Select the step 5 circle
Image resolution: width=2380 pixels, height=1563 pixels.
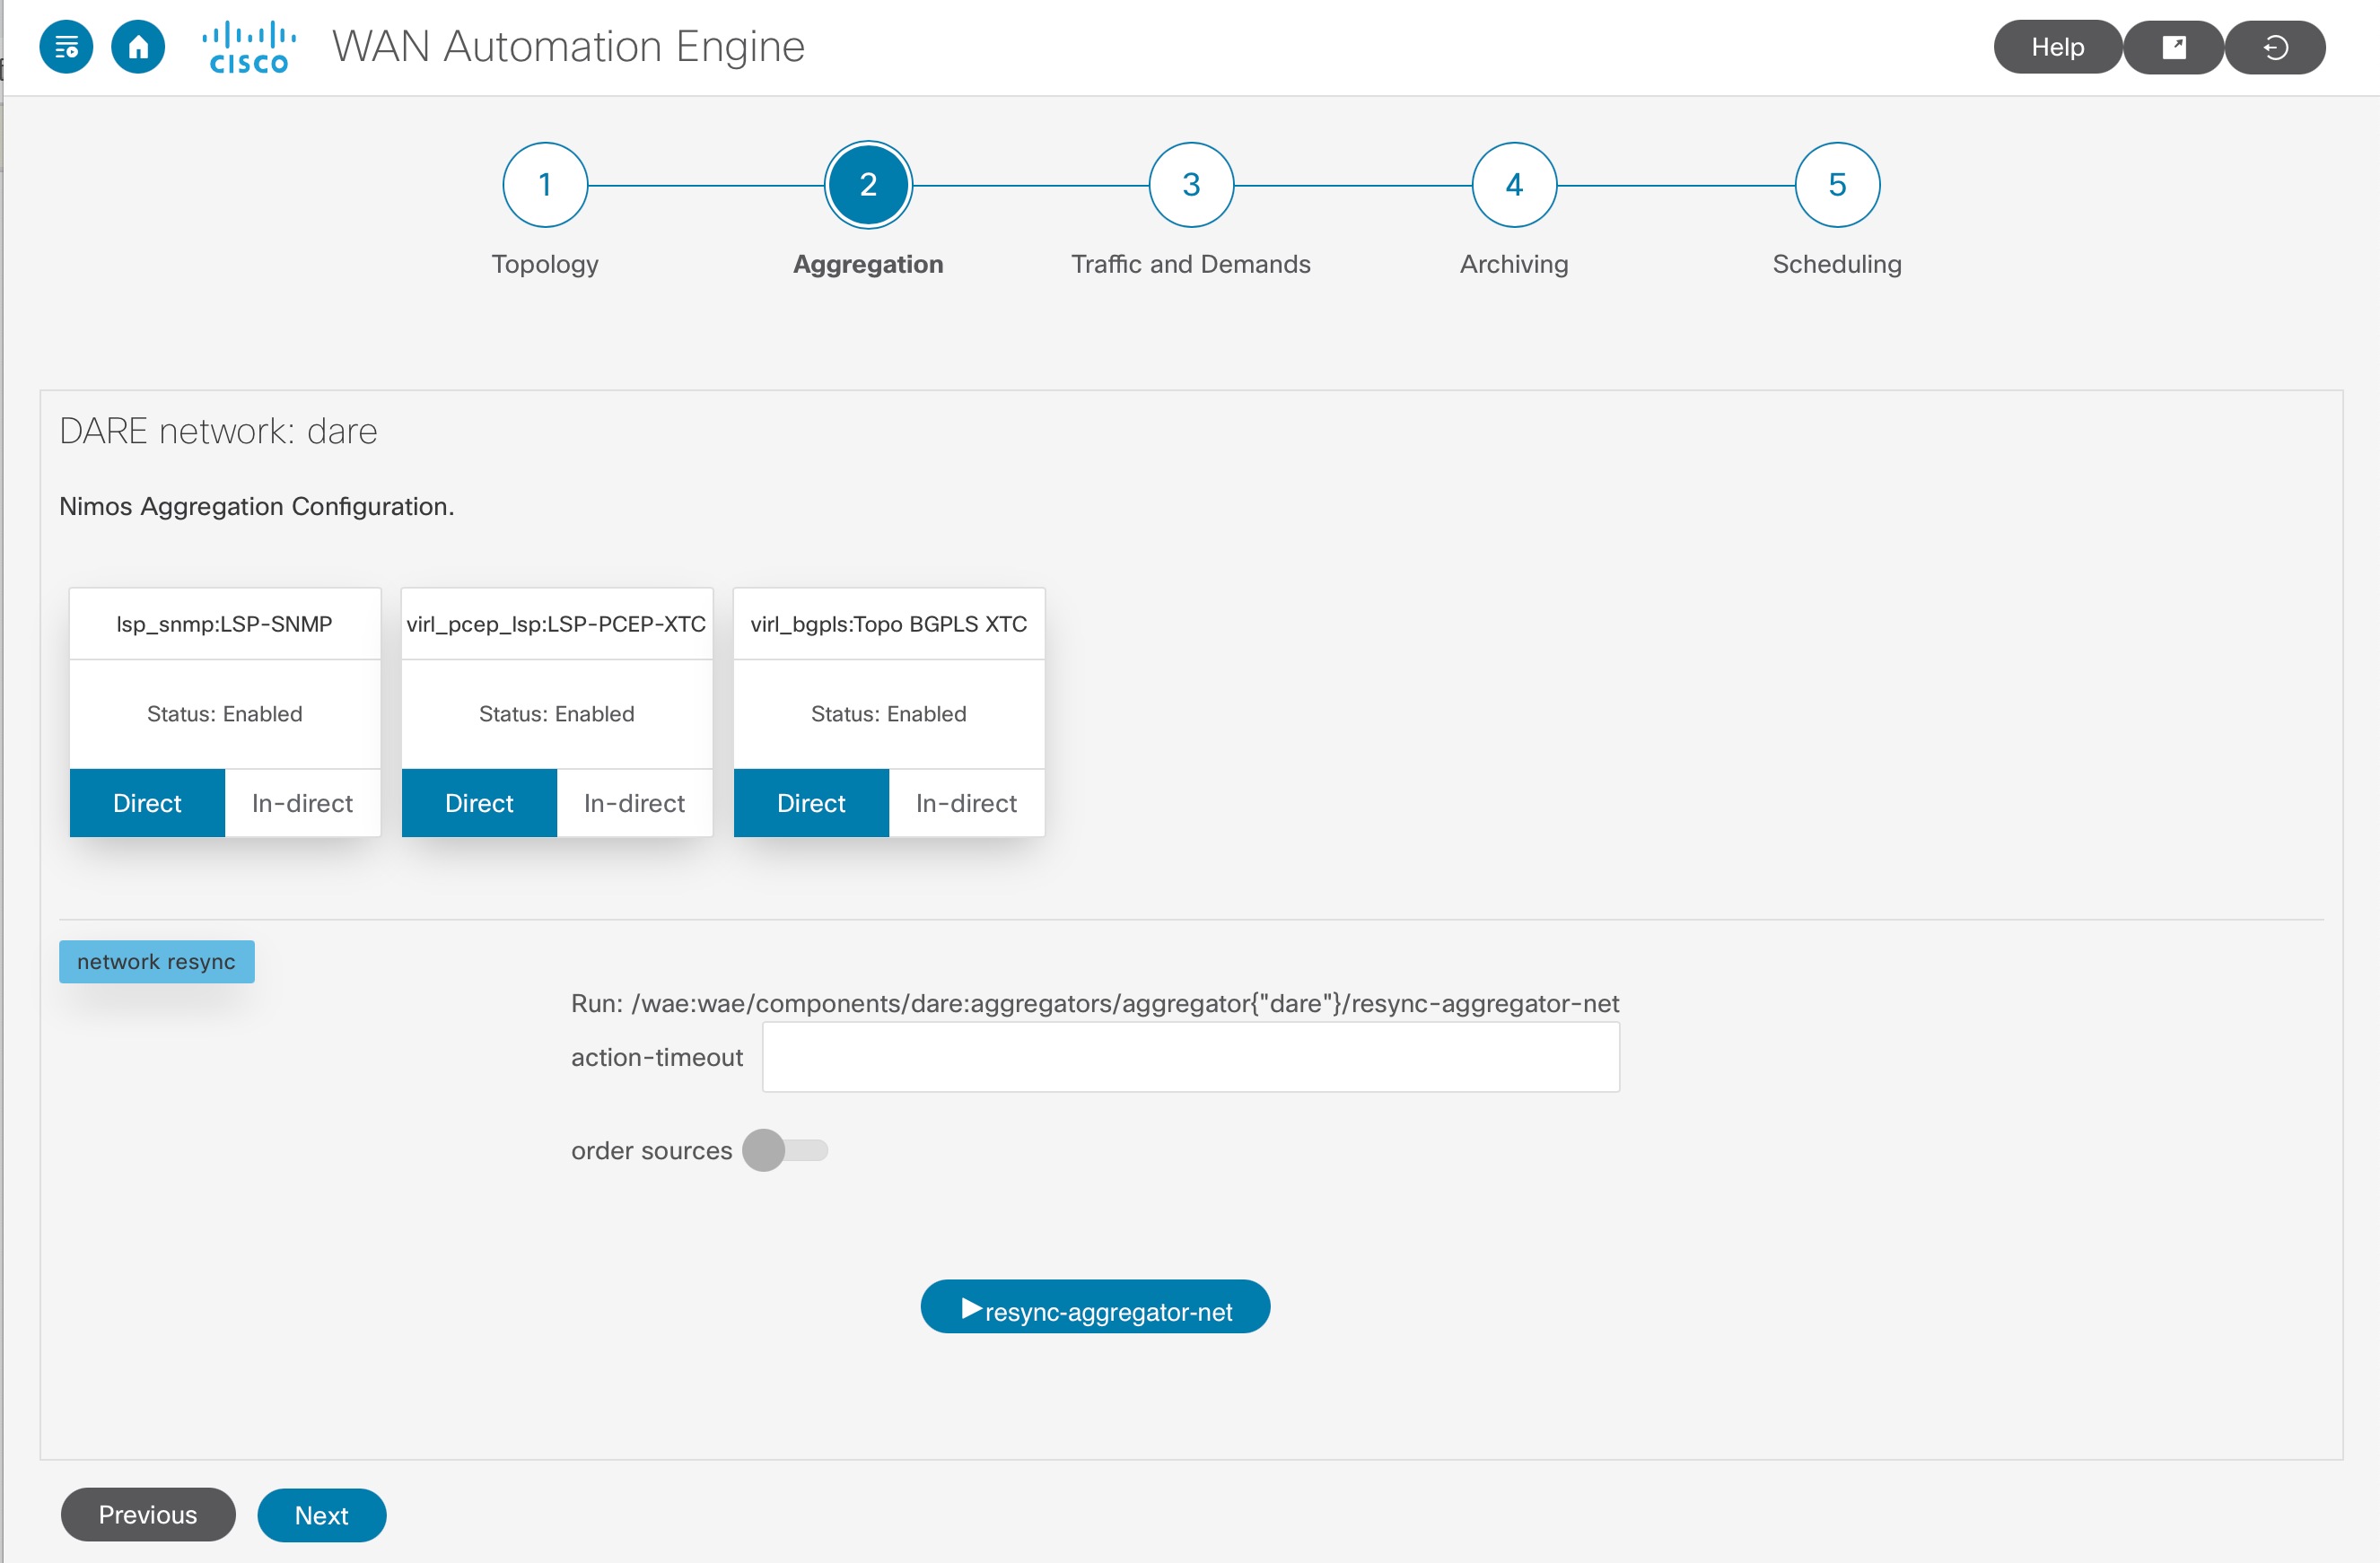point(1835,184)
